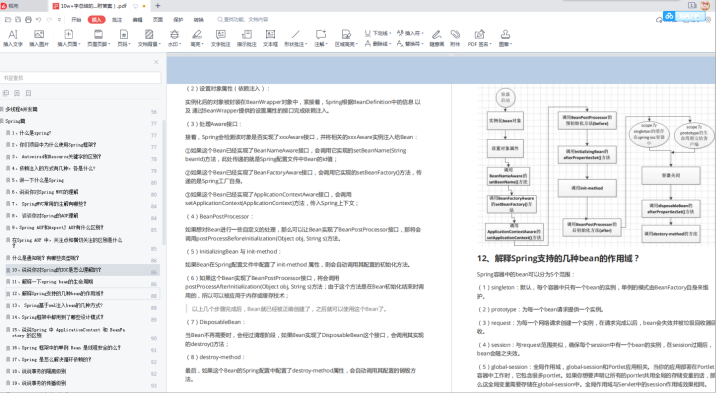Screen dimensions: 720x394
Task: Select the 文本框 (Text Box) tool
Action: click(x=270, y=38)
